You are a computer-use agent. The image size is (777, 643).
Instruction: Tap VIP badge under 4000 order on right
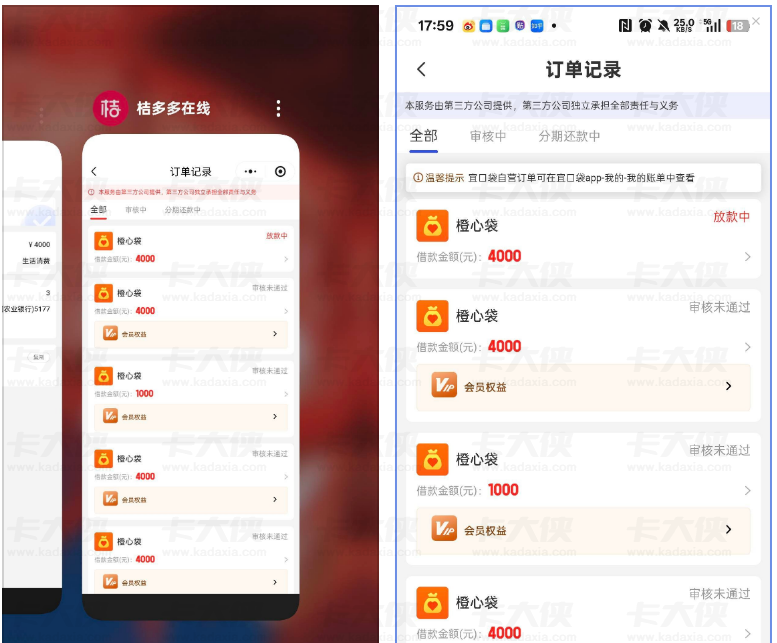point(444,385)
